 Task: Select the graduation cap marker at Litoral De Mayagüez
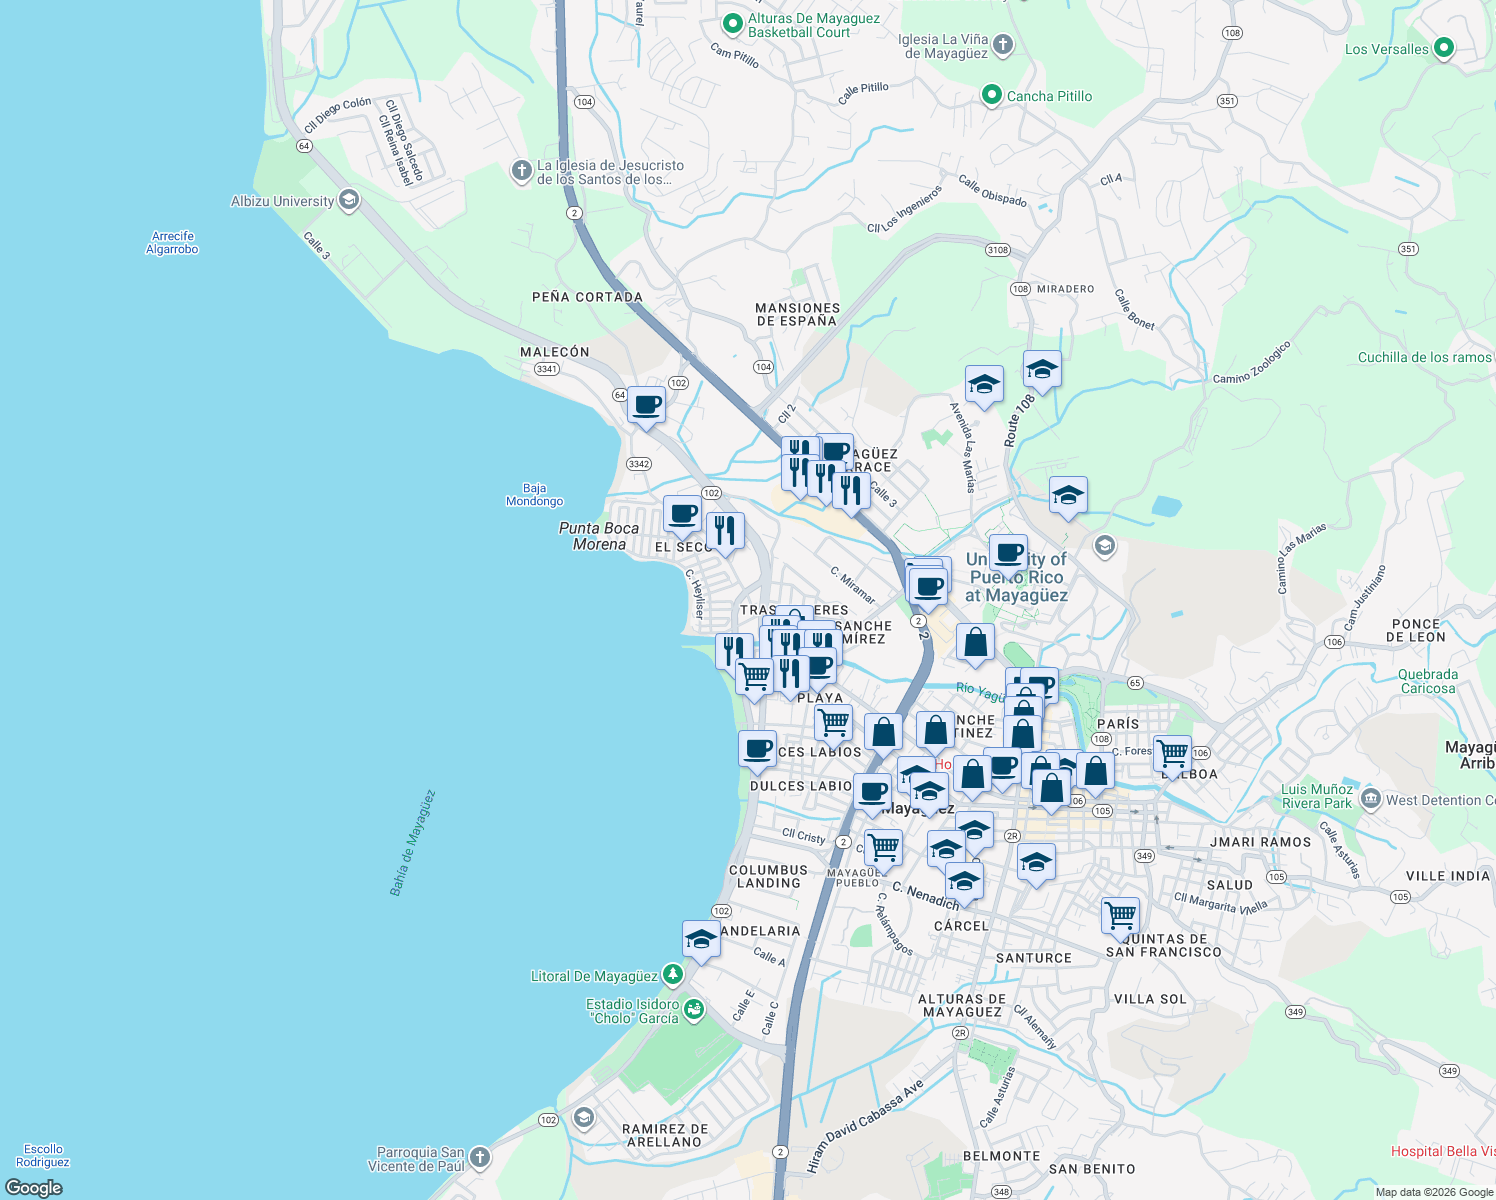[x=702, y=936]
